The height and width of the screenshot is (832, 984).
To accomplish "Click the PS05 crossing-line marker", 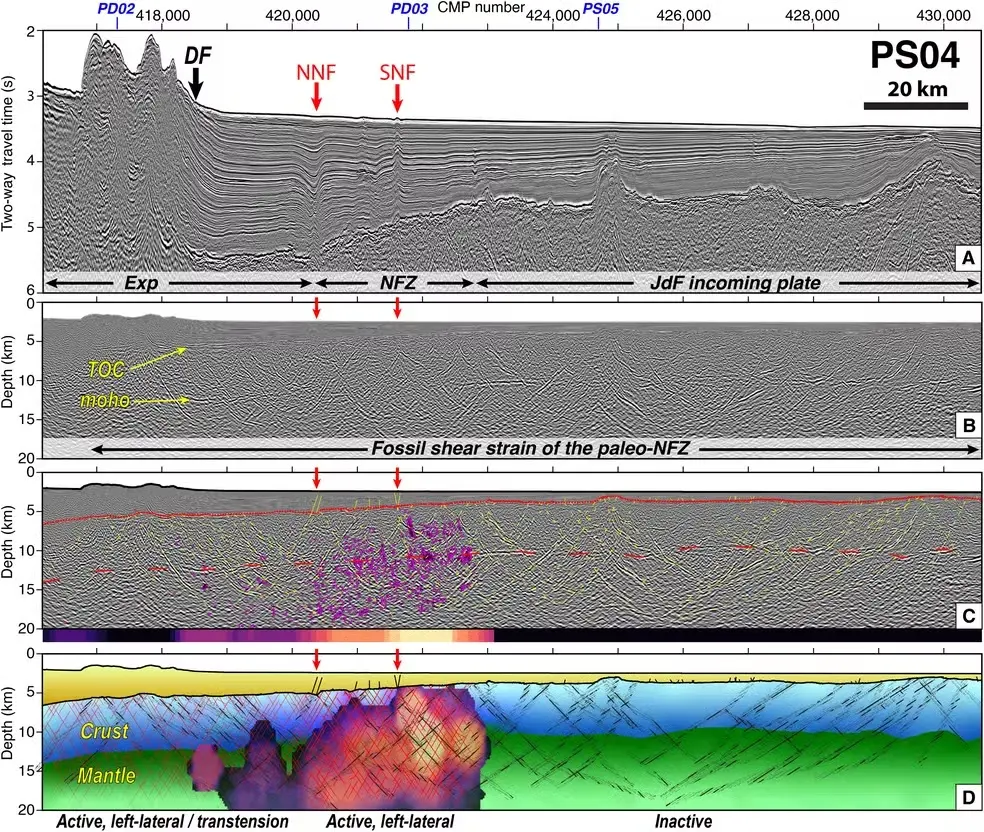I will [600, 8].
